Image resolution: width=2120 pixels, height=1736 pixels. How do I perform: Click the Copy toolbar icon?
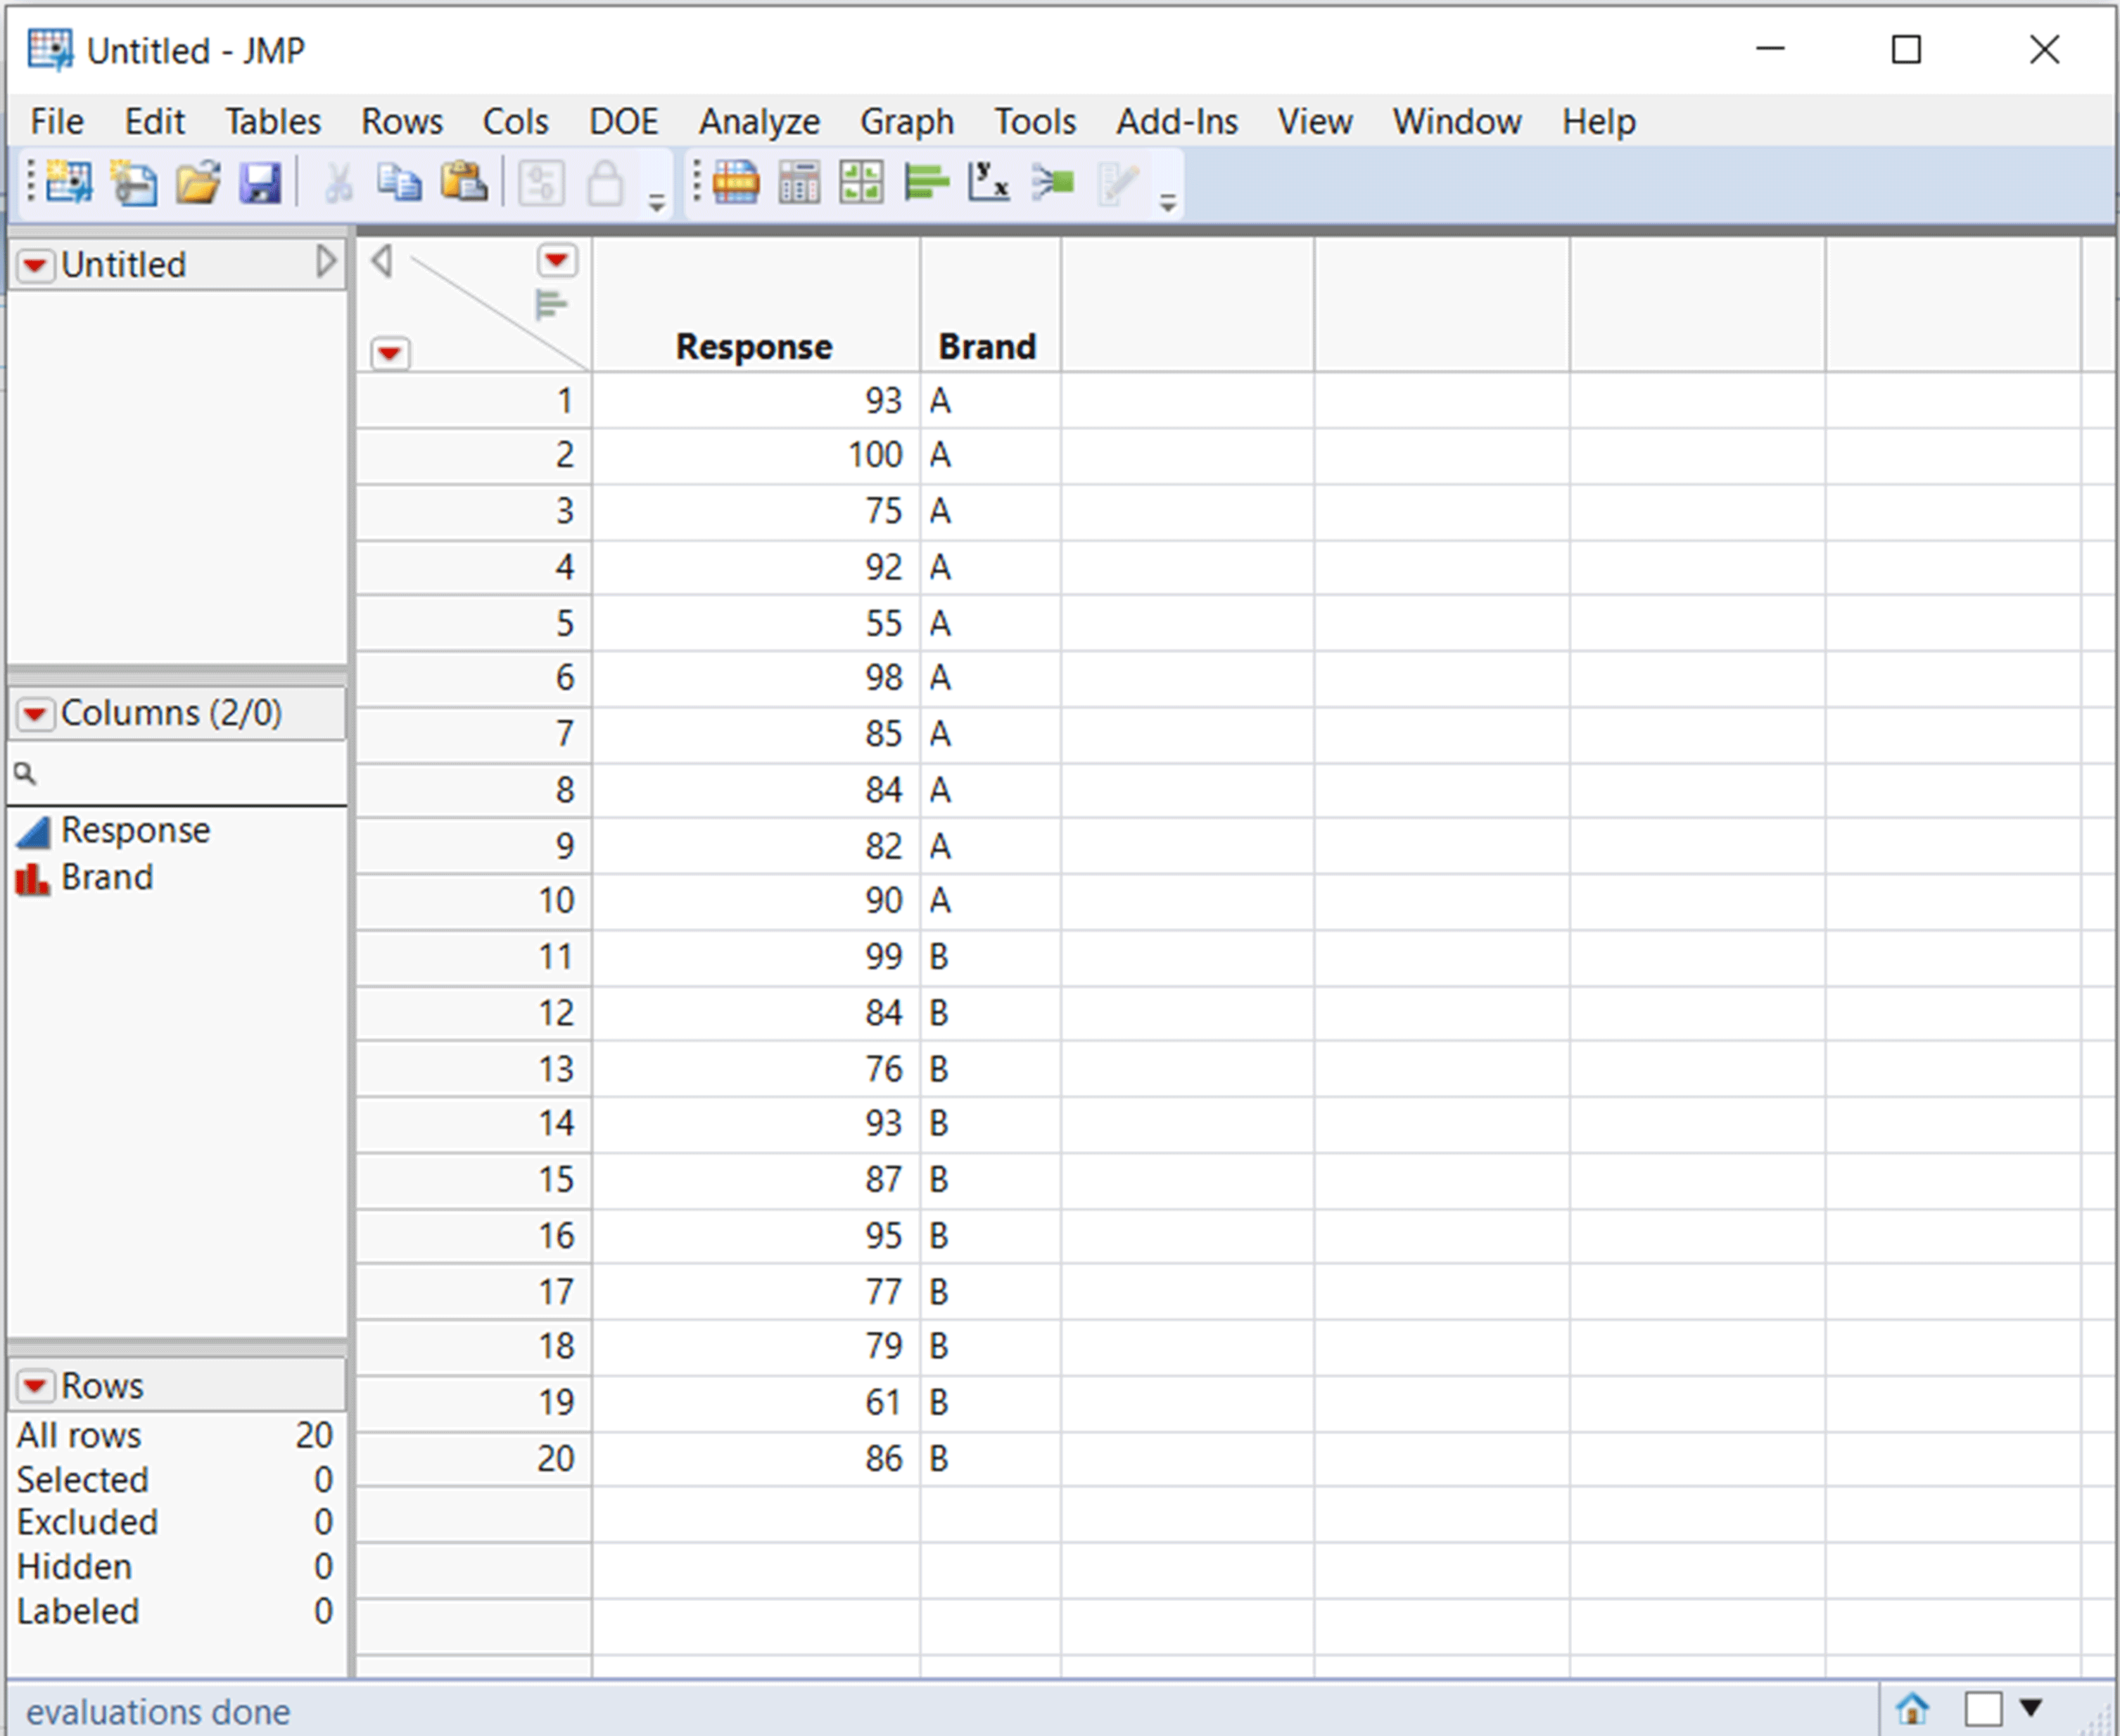[400, 183]
